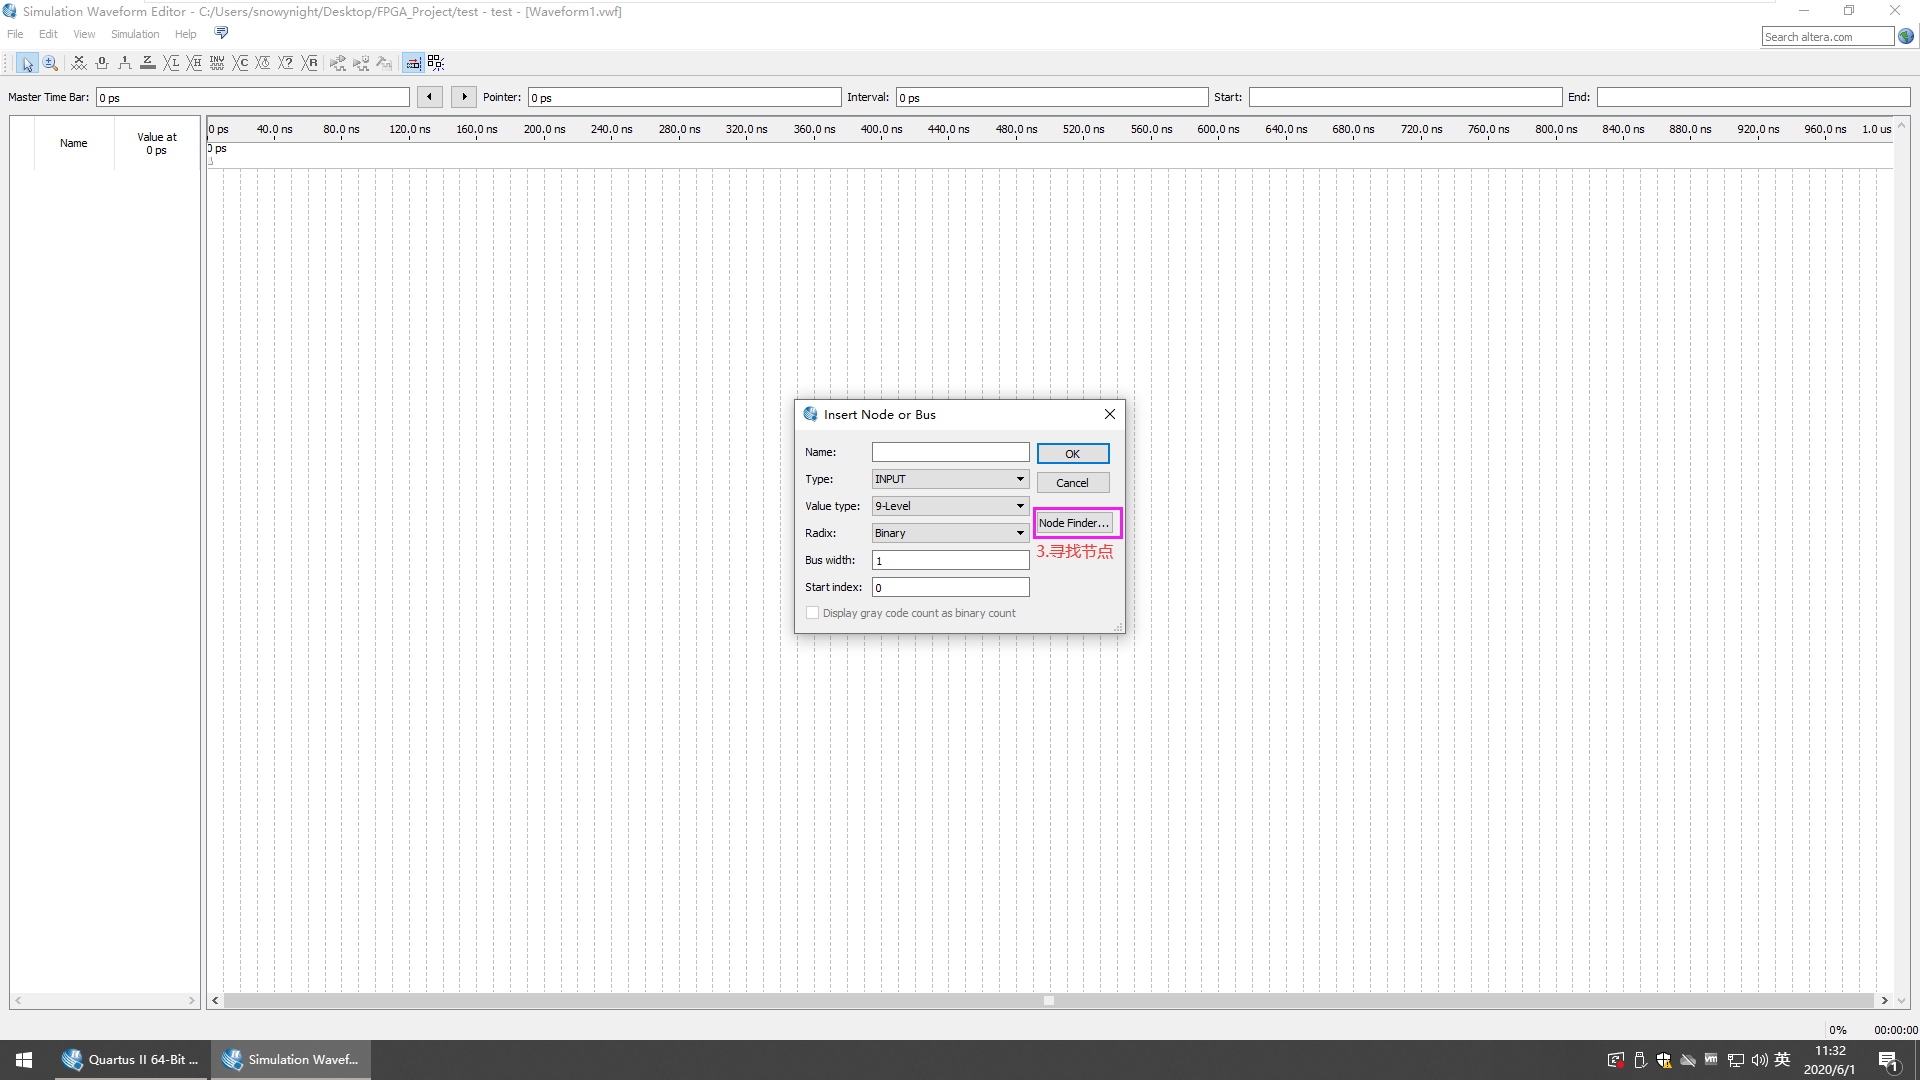
Task: Click Simulation Waveform Editor taskbar button
Action: 291,1060
